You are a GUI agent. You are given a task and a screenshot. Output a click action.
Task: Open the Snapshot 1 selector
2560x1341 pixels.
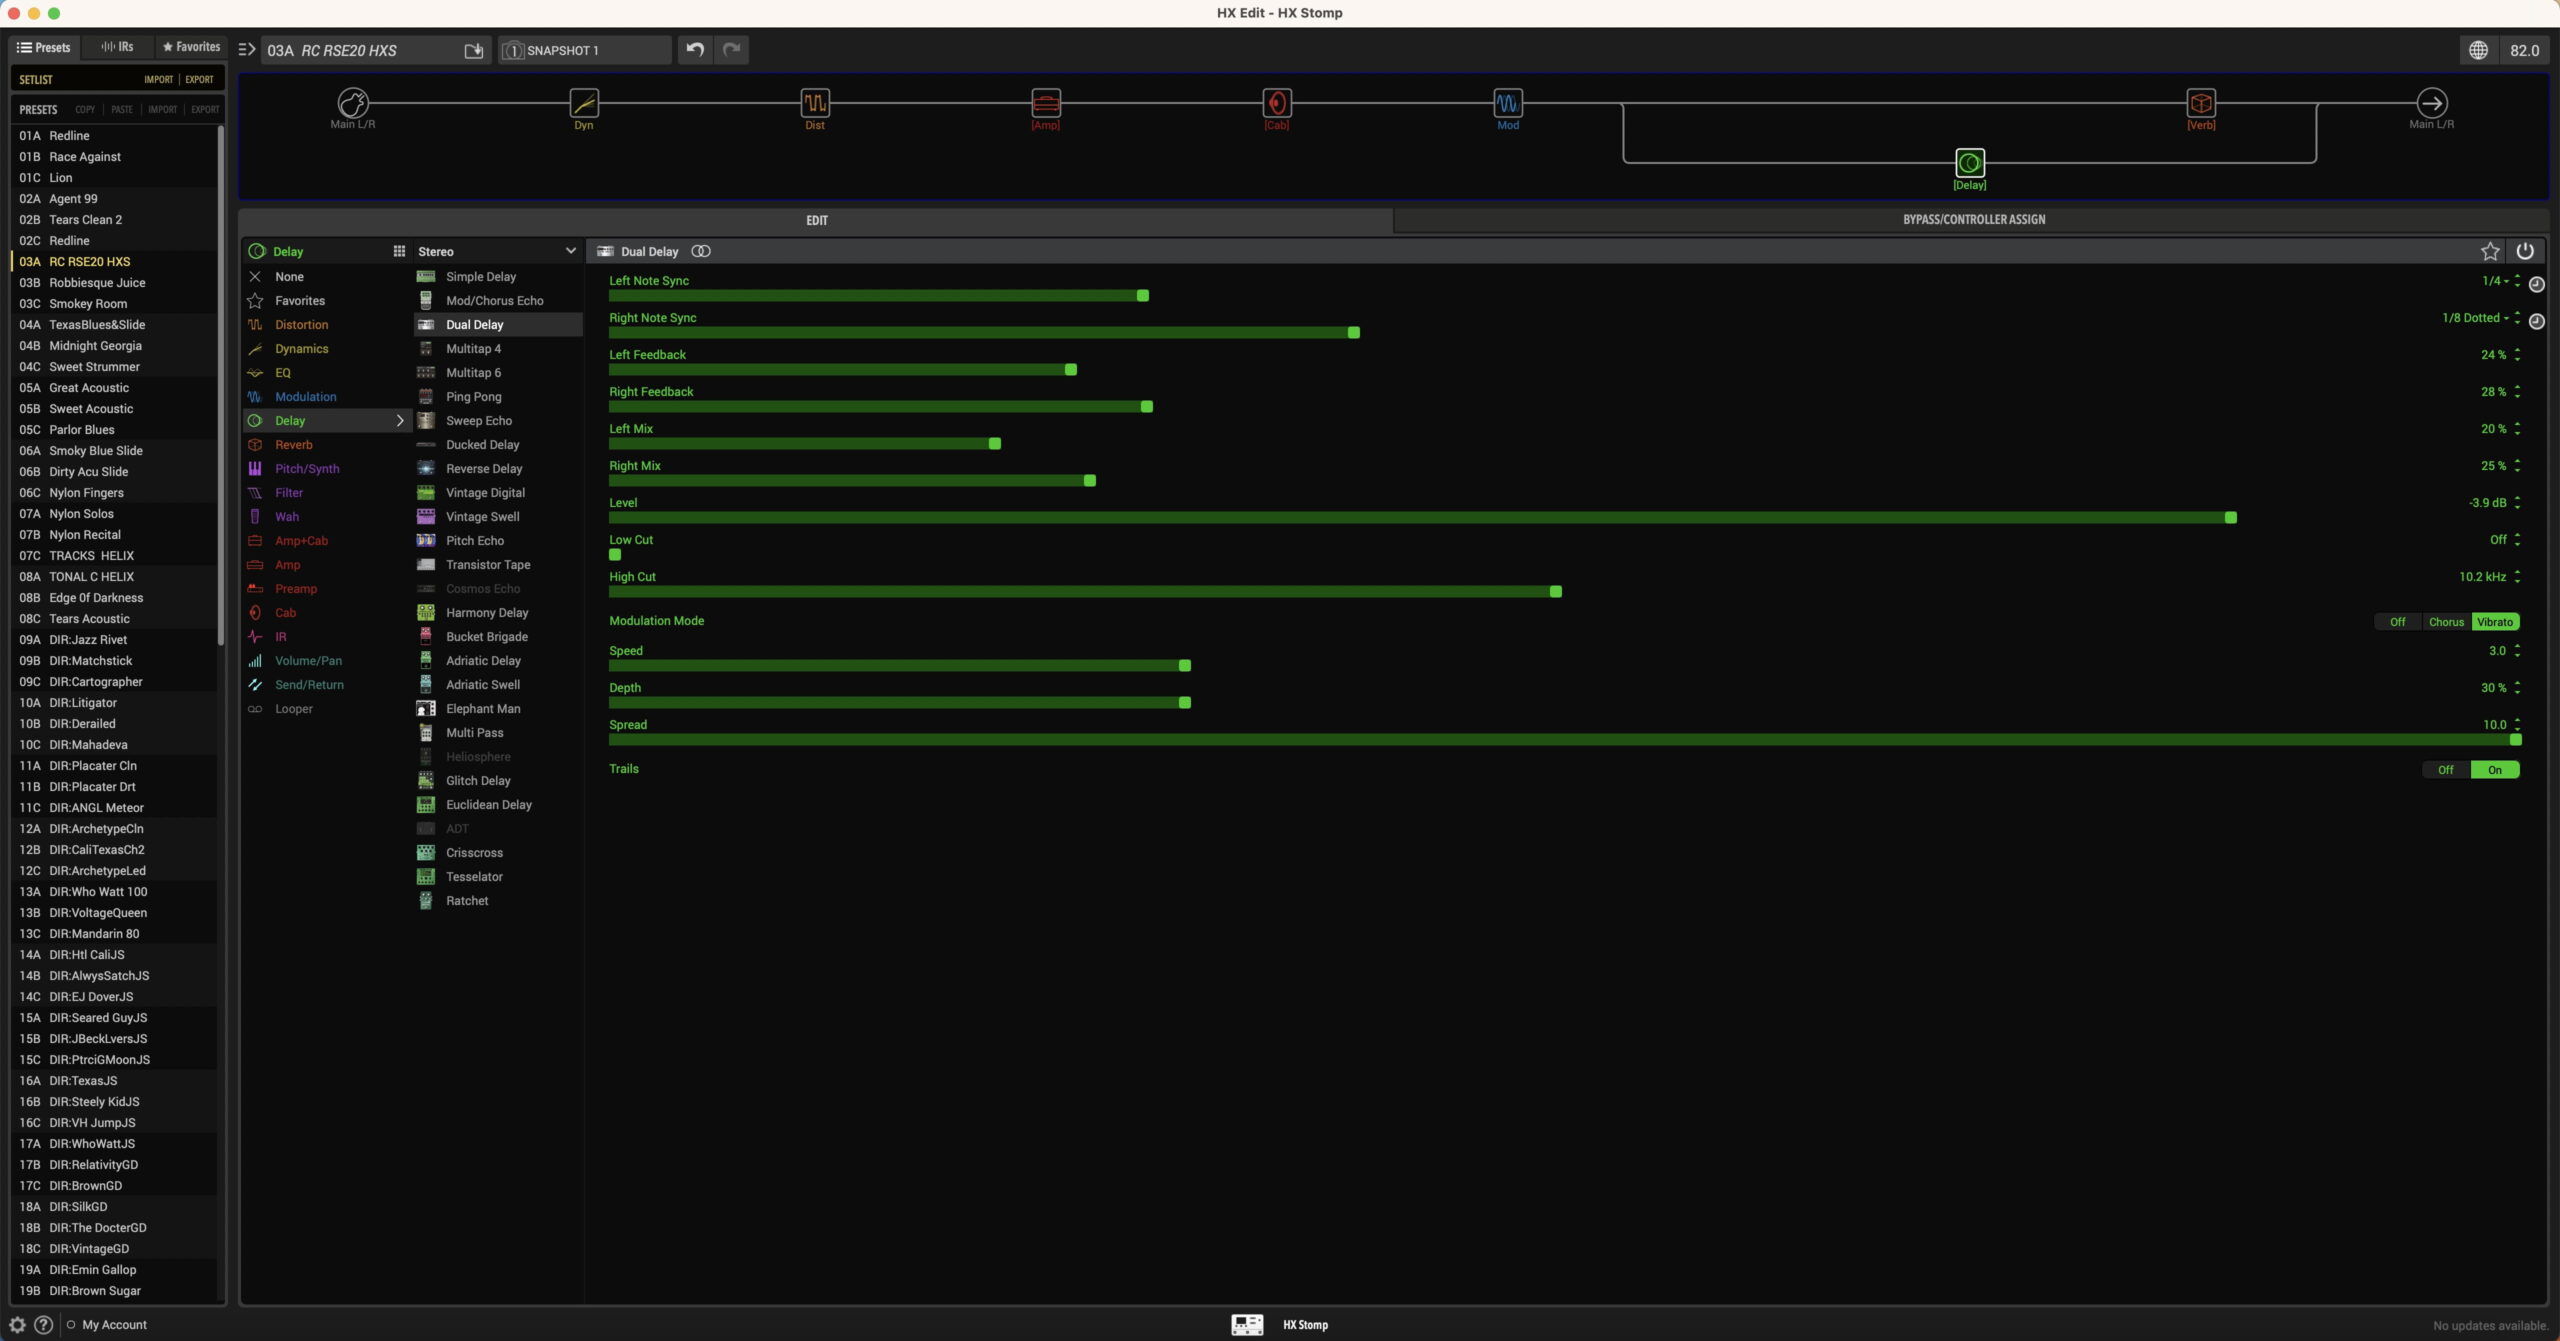click(584, 51)
